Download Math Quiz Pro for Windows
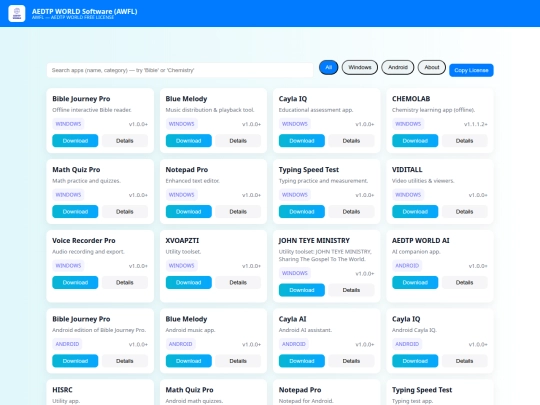This screenshot has width=540, height=405. click(75, 211)
